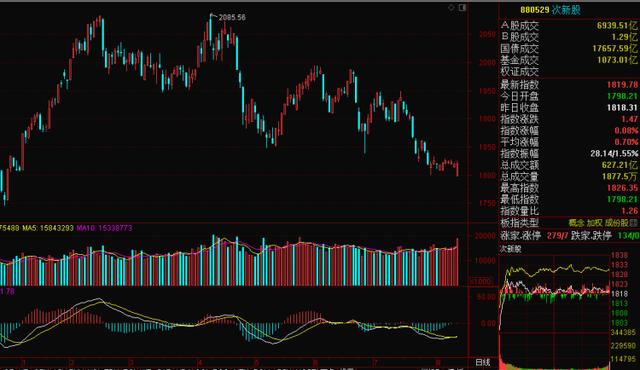Click the small icon after 成份股
Image resolution: width=640 pixels, height=370 pixels.
pyautogui.click(x=633, y=223)
